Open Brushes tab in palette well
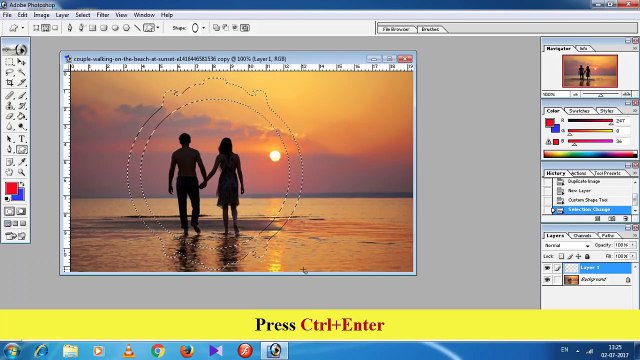 click(x=430, y=29)
